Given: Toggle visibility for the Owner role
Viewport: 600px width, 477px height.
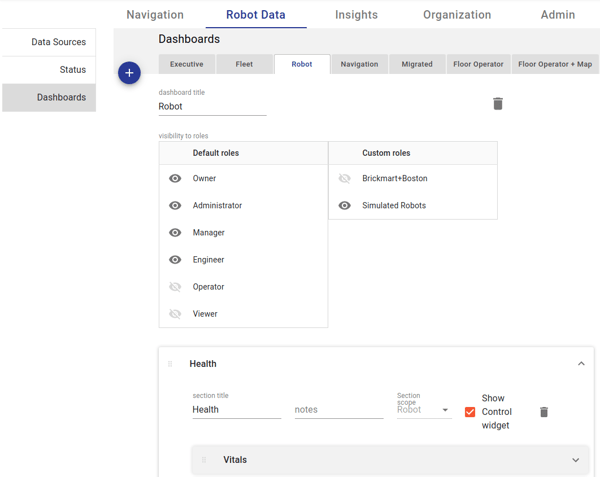Looking at the screenshot, I should [x=175, y=178].
